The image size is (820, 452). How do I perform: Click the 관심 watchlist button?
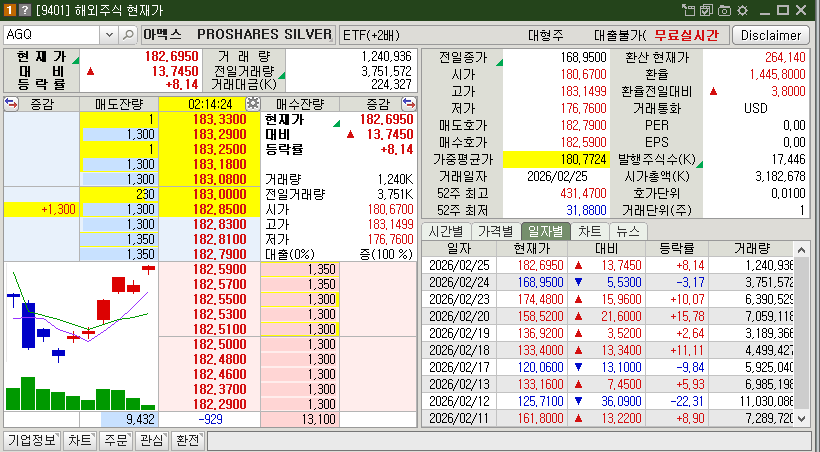point(152,440)
